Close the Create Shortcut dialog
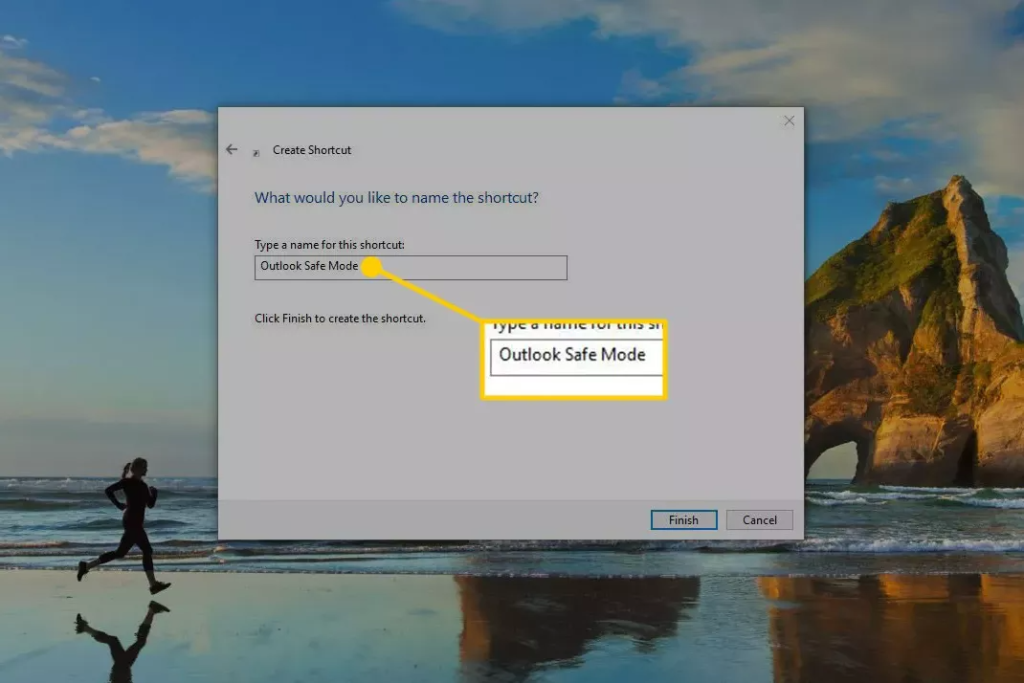1024x683 pixels. point(789,121)
